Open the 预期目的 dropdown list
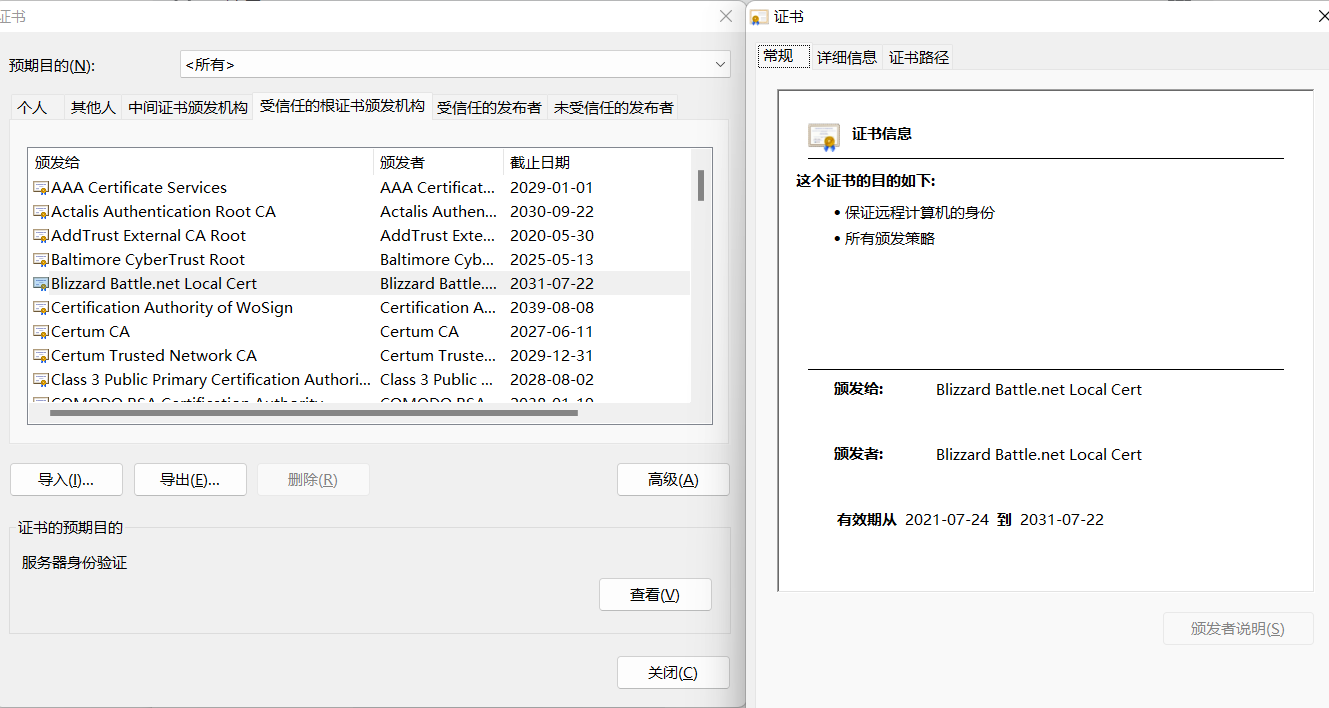The height and width of the screenshot is (708, 1329). (x=455, y=64)
